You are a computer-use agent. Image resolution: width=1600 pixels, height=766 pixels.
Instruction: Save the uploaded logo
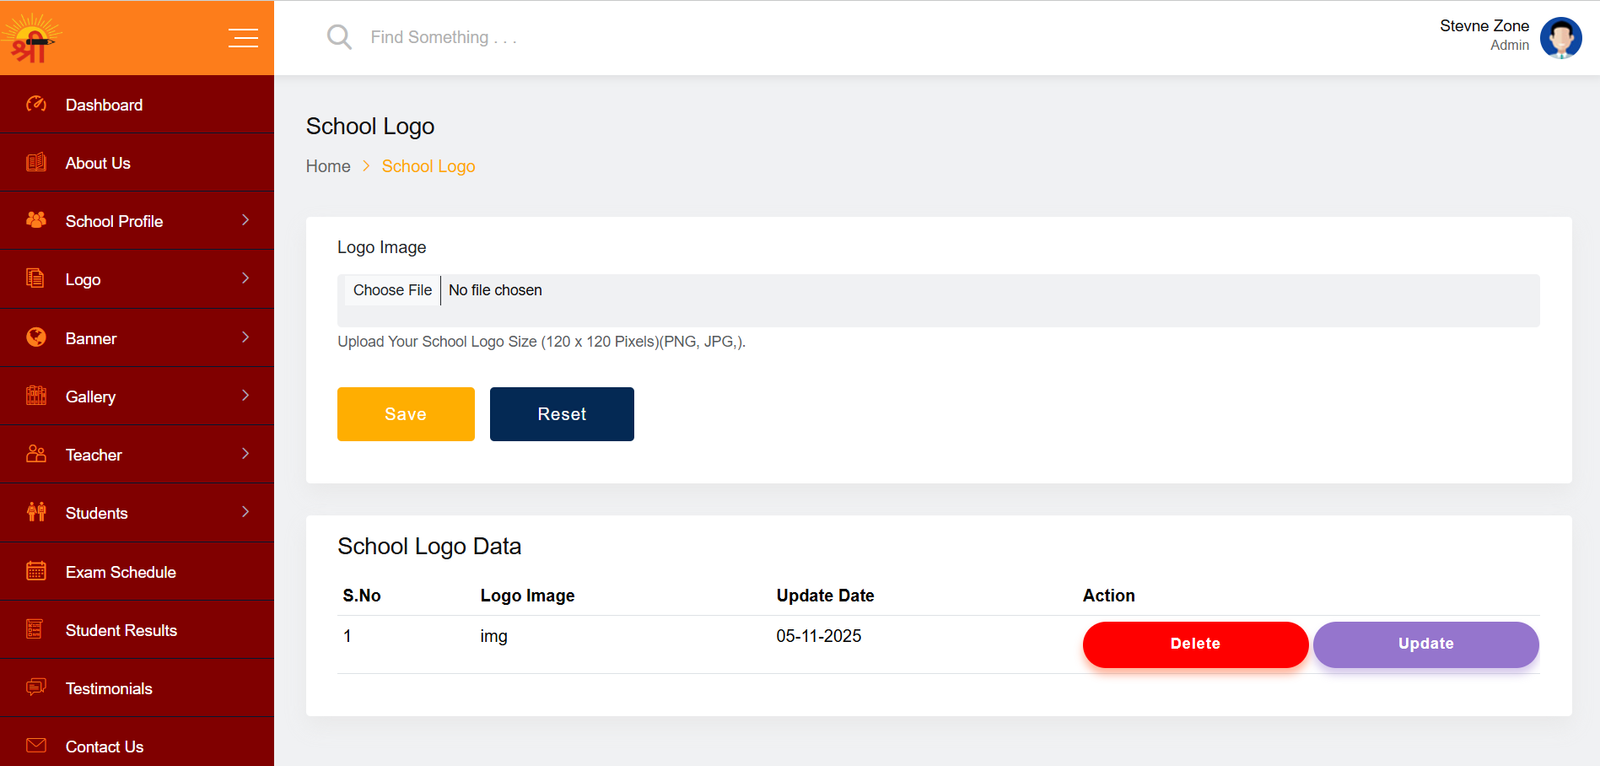click(406, 414)
